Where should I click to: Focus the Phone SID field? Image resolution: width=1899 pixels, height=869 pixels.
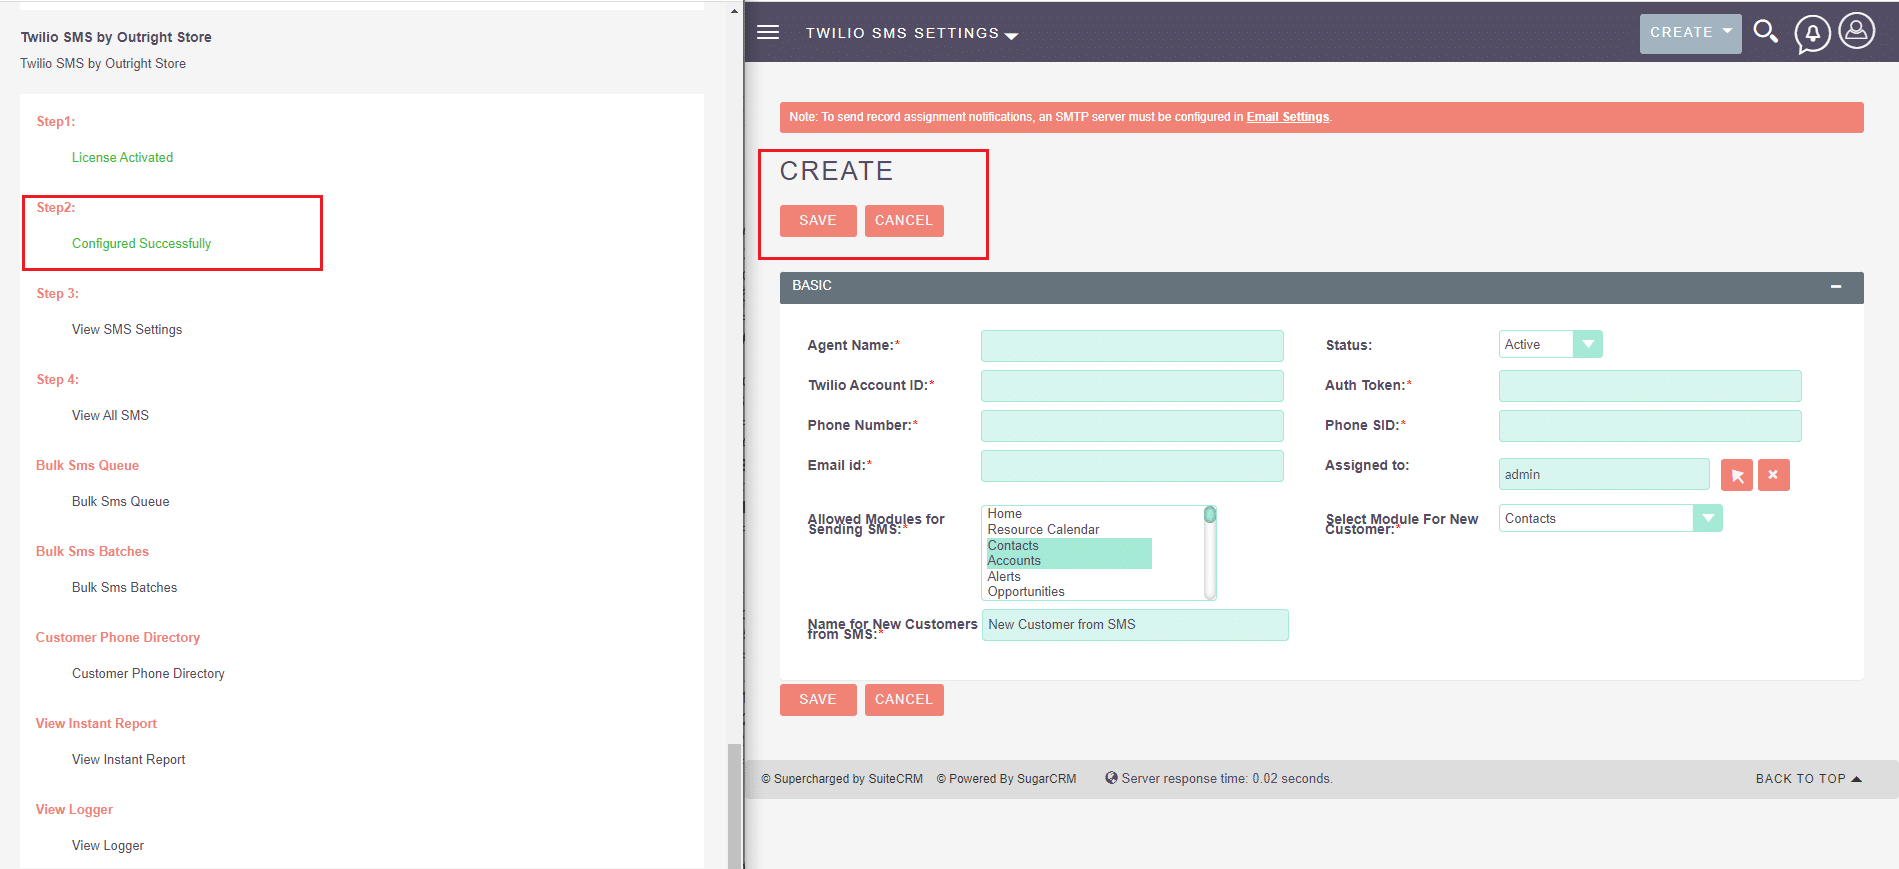(x=1650, y=426)
